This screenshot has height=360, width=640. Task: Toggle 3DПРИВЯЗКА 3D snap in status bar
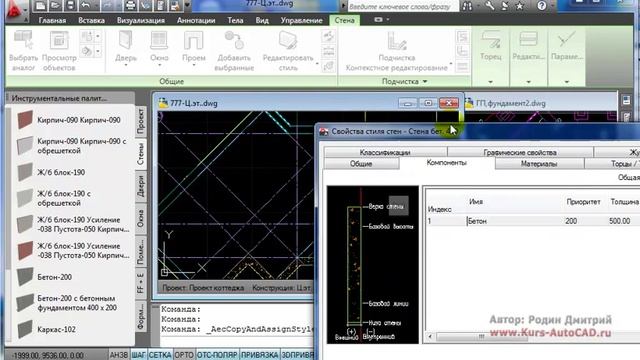coord(297,355)
